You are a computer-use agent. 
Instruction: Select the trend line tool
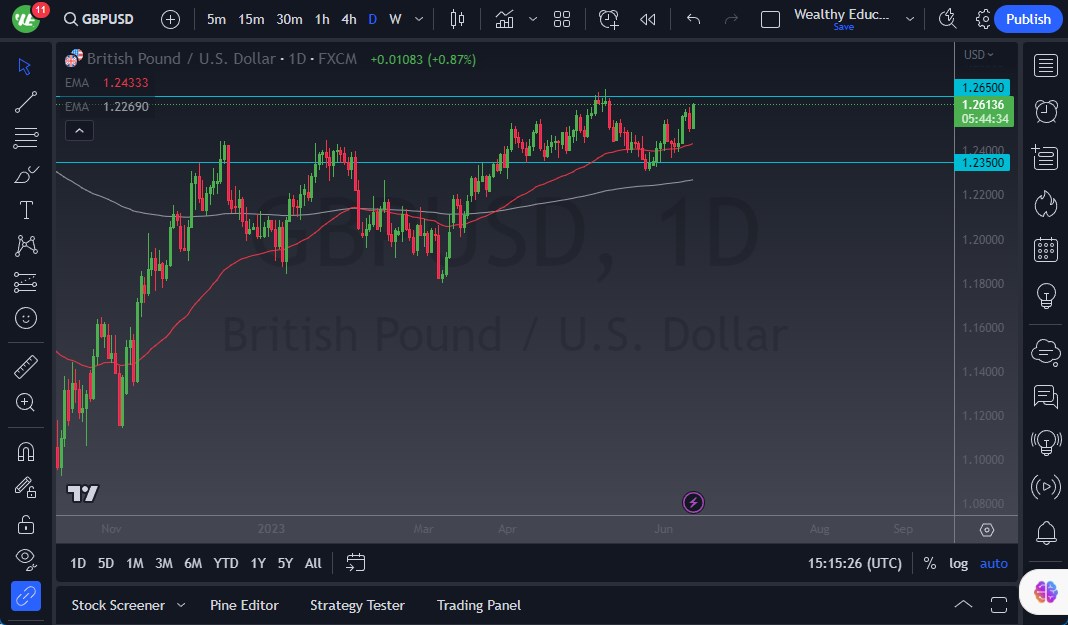pos(25,102)
